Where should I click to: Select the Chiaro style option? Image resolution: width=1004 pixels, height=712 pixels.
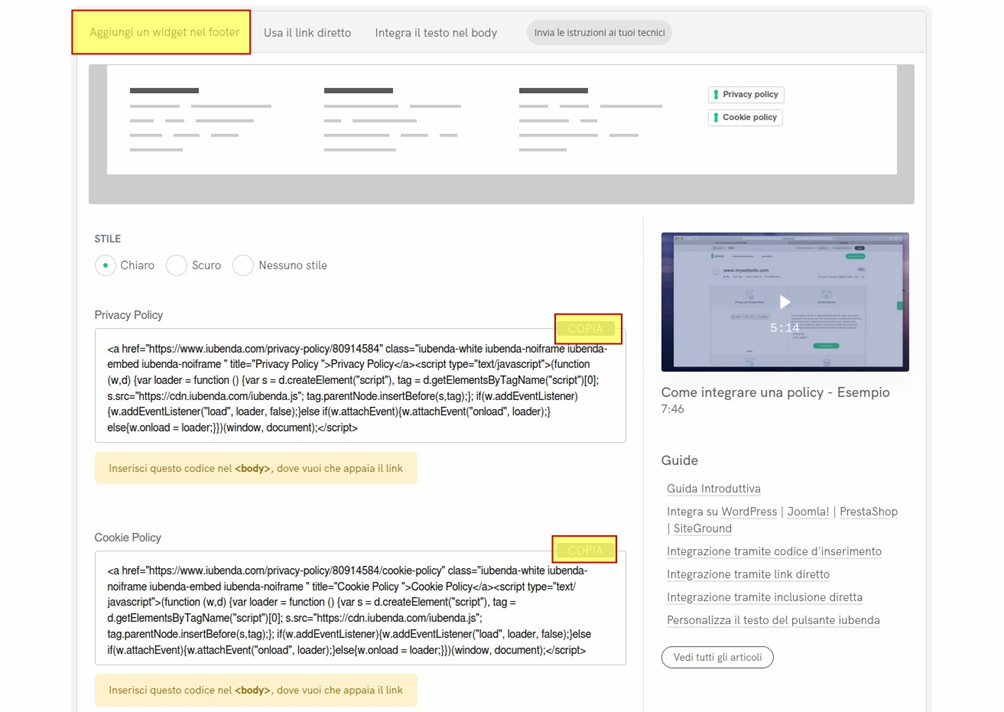pos(105,265)
